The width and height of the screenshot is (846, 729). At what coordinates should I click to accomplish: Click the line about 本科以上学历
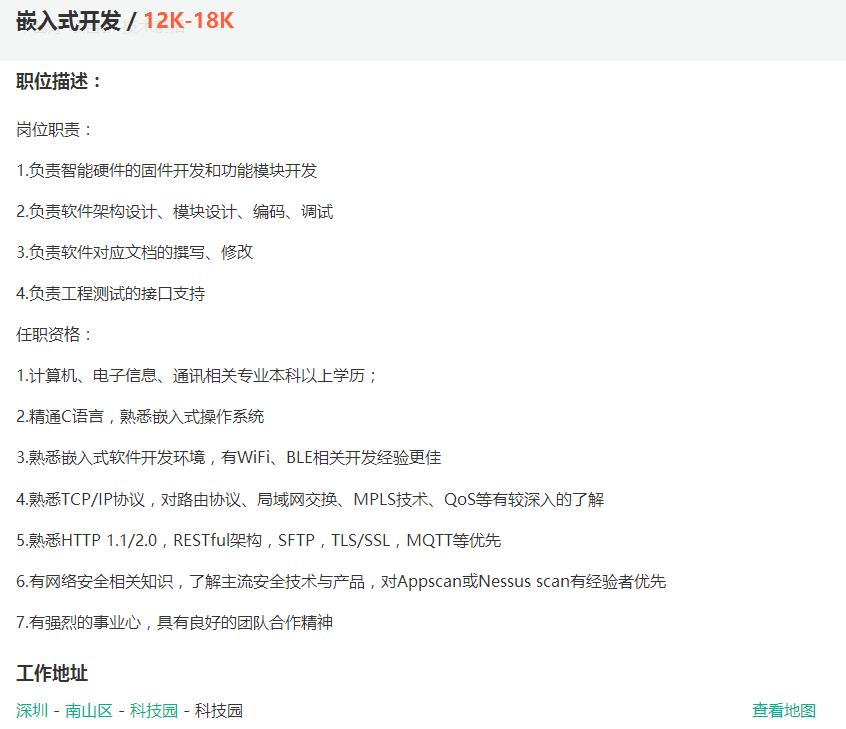pos(196,376)
